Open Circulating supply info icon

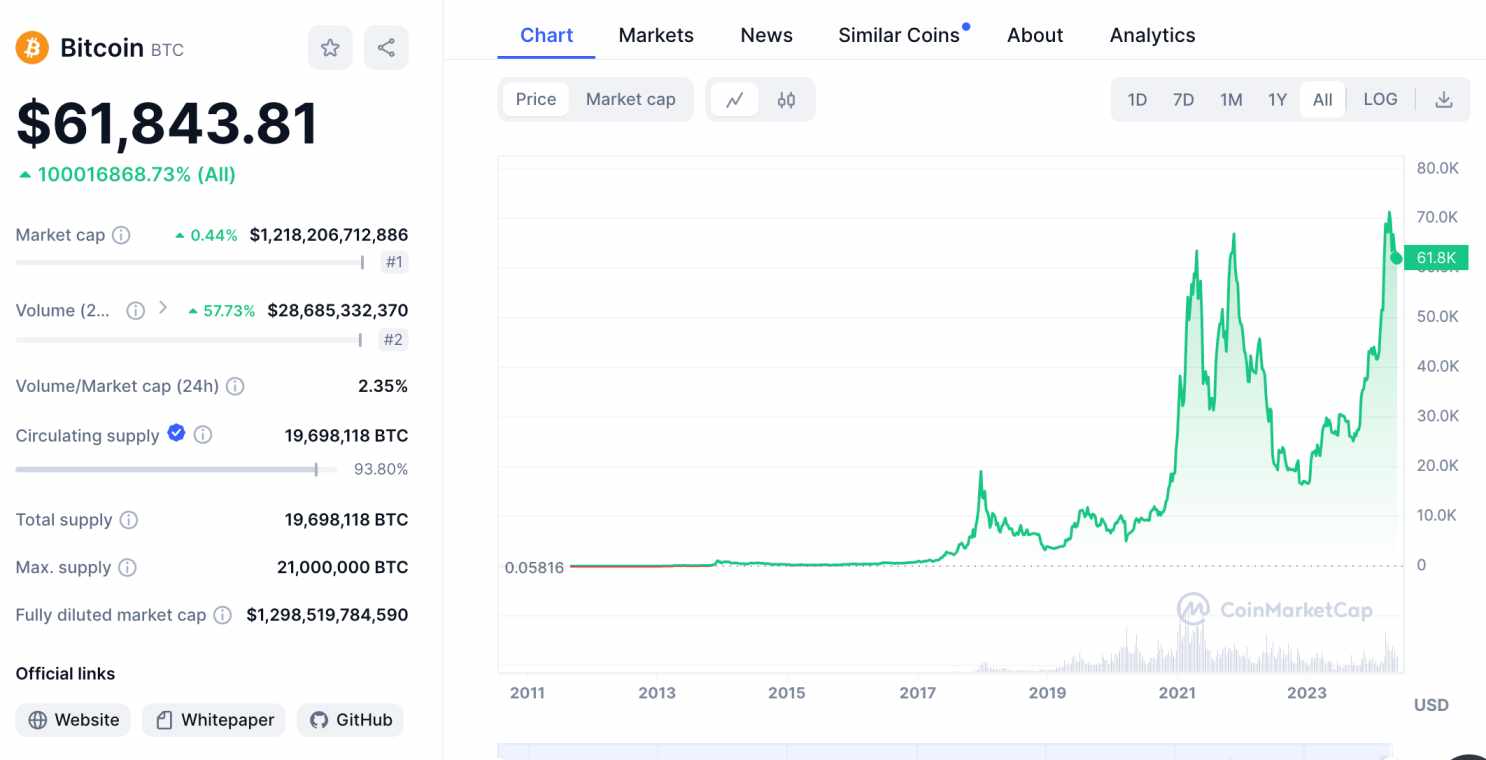(203, 435)
